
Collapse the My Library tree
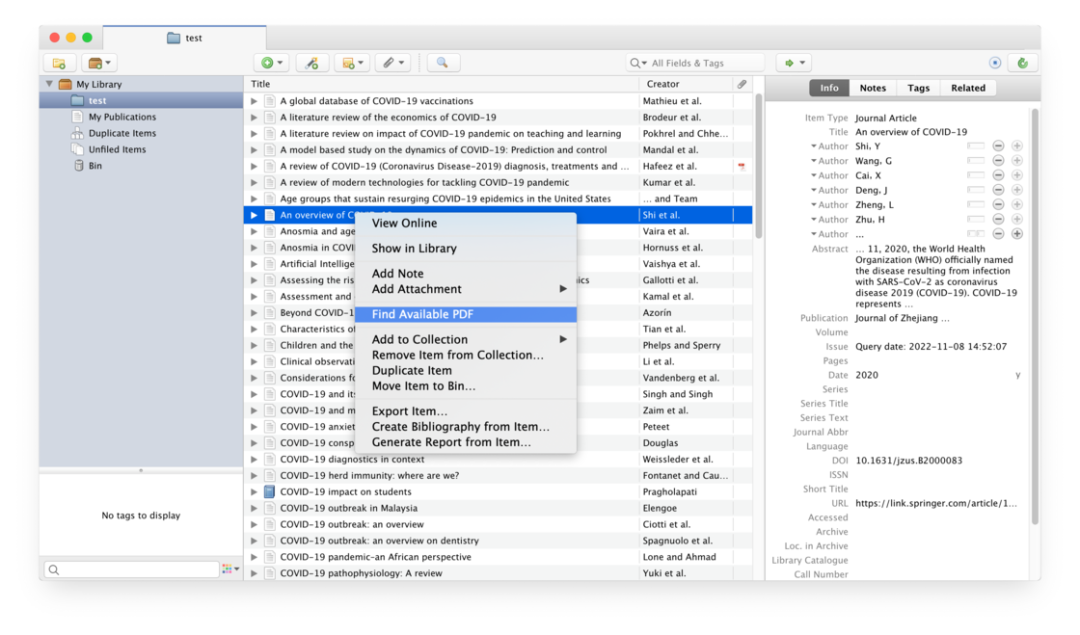(49, 85)
